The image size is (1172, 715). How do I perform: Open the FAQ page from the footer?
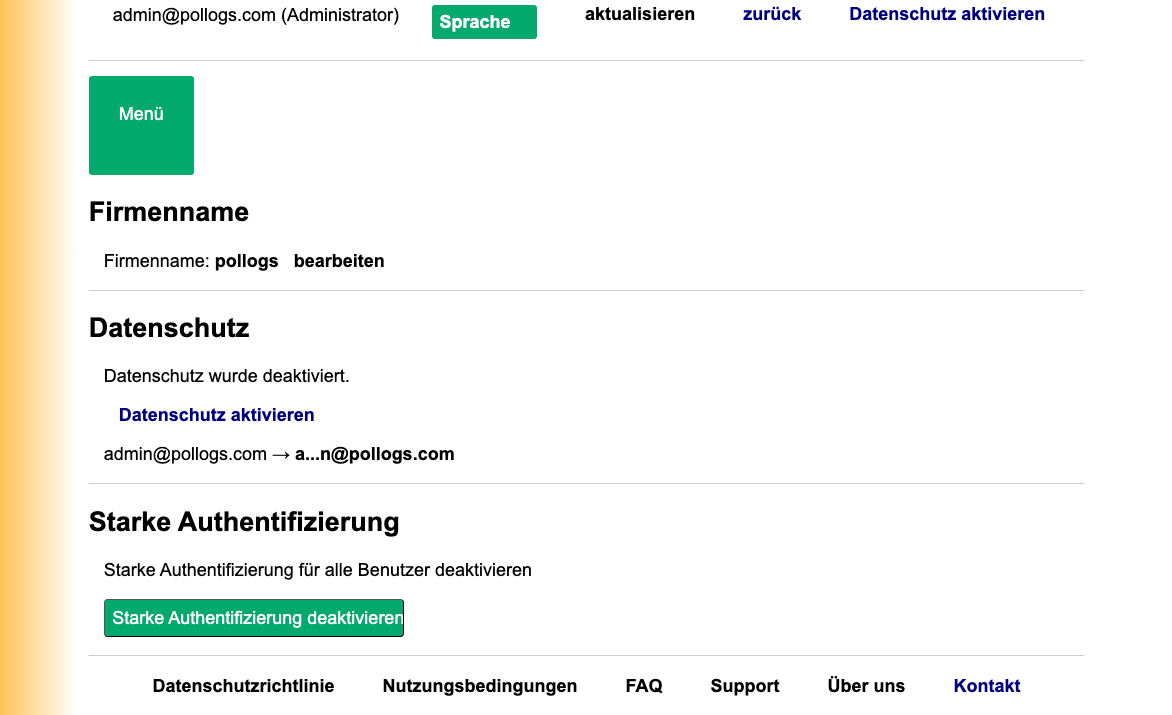644,686
